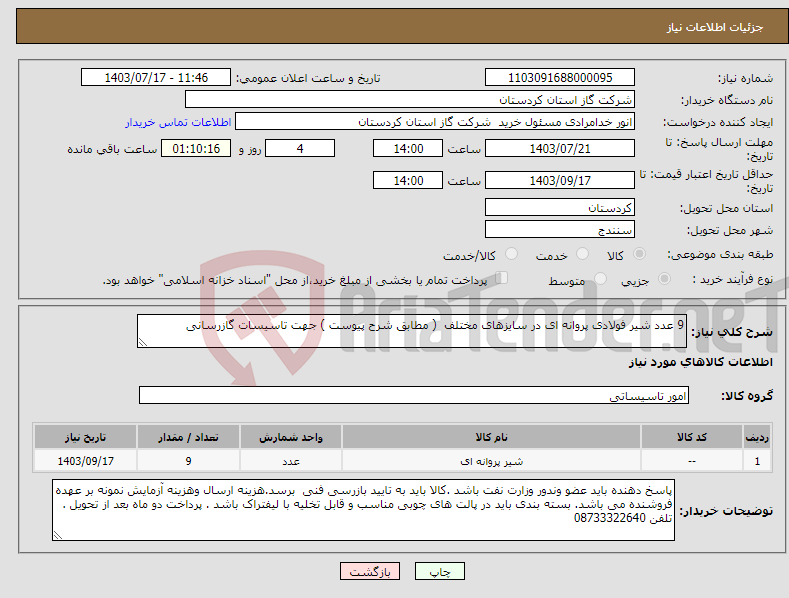Click the تعداد / مقدار column header
The image size is (789, 598).
click(x=188, y=437)
